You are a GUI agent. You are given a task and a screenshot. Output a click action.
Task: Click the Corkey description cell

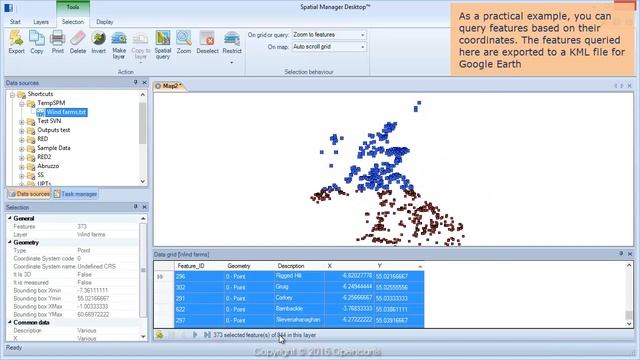pos(299,298)
